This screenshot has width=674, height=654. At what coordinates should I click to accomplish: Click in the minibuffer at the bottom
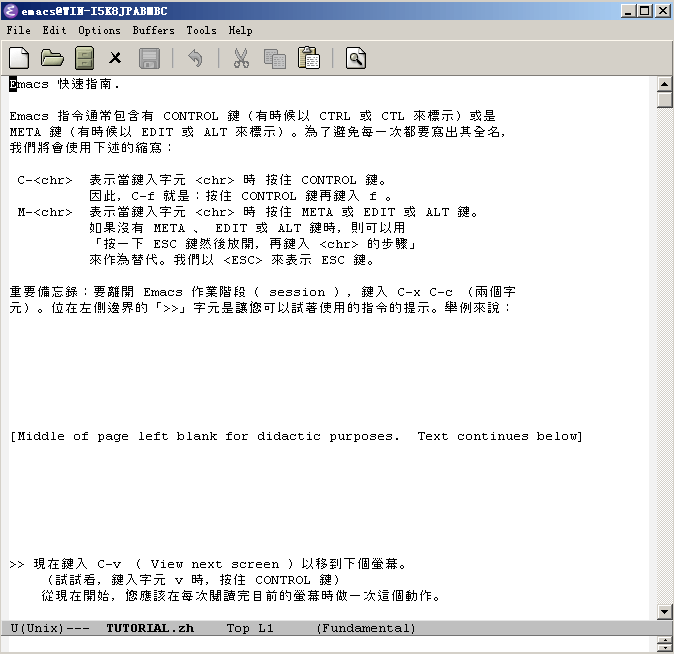(329, 645)
